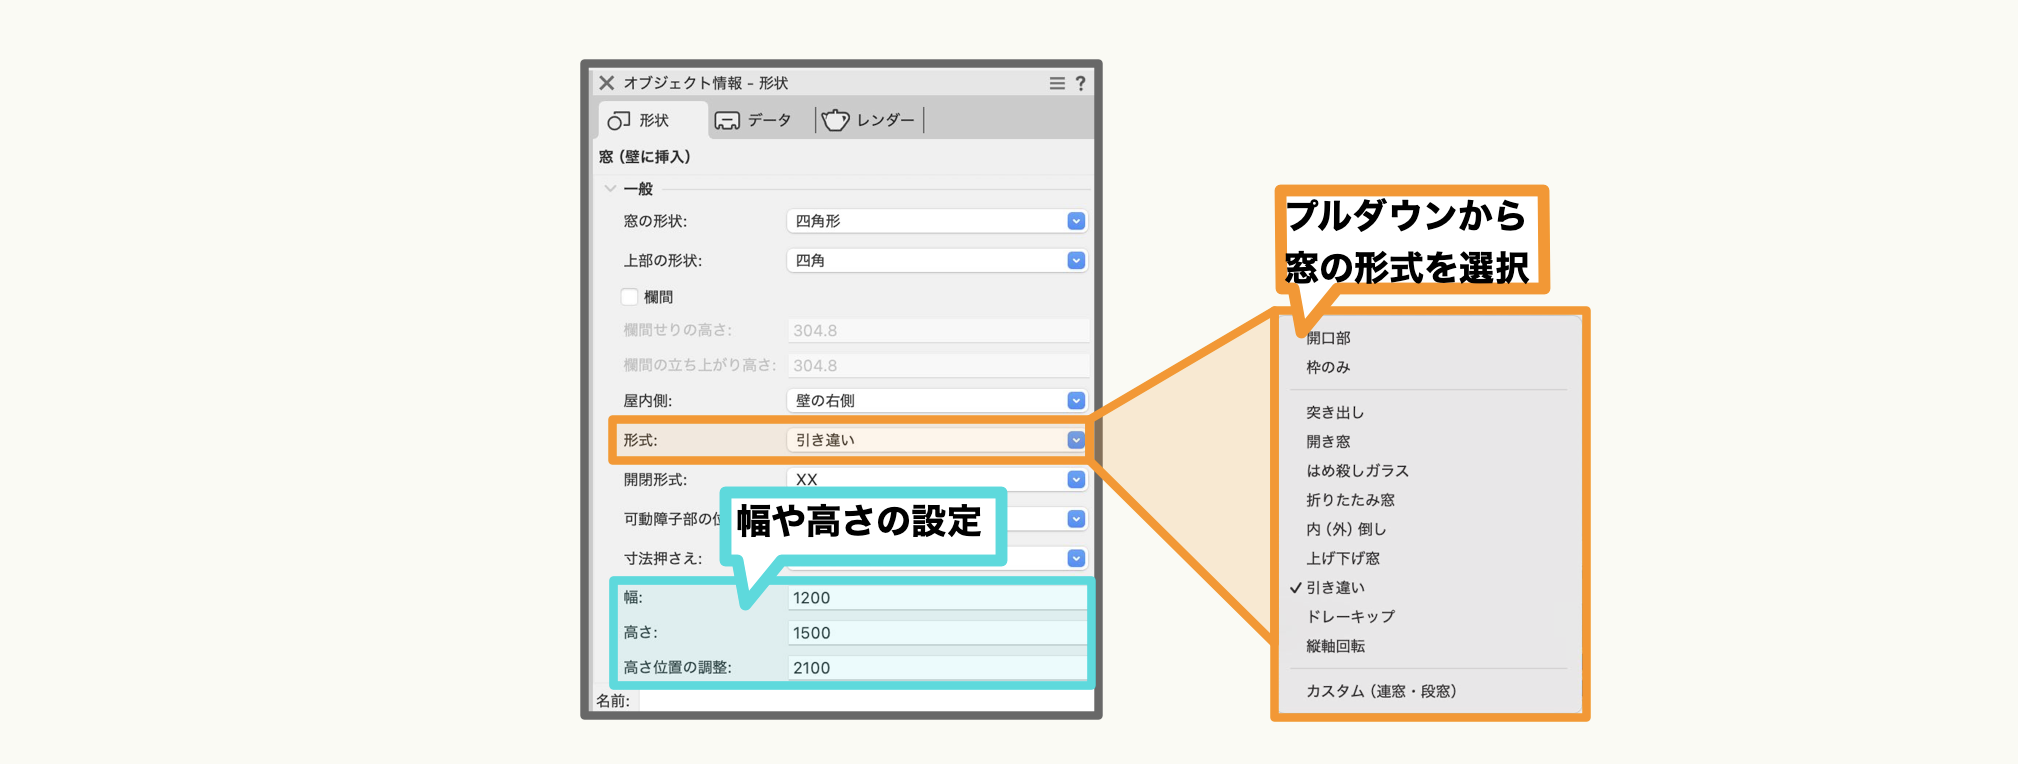Click the 高さ位置の調整 field

pos(936,668)
